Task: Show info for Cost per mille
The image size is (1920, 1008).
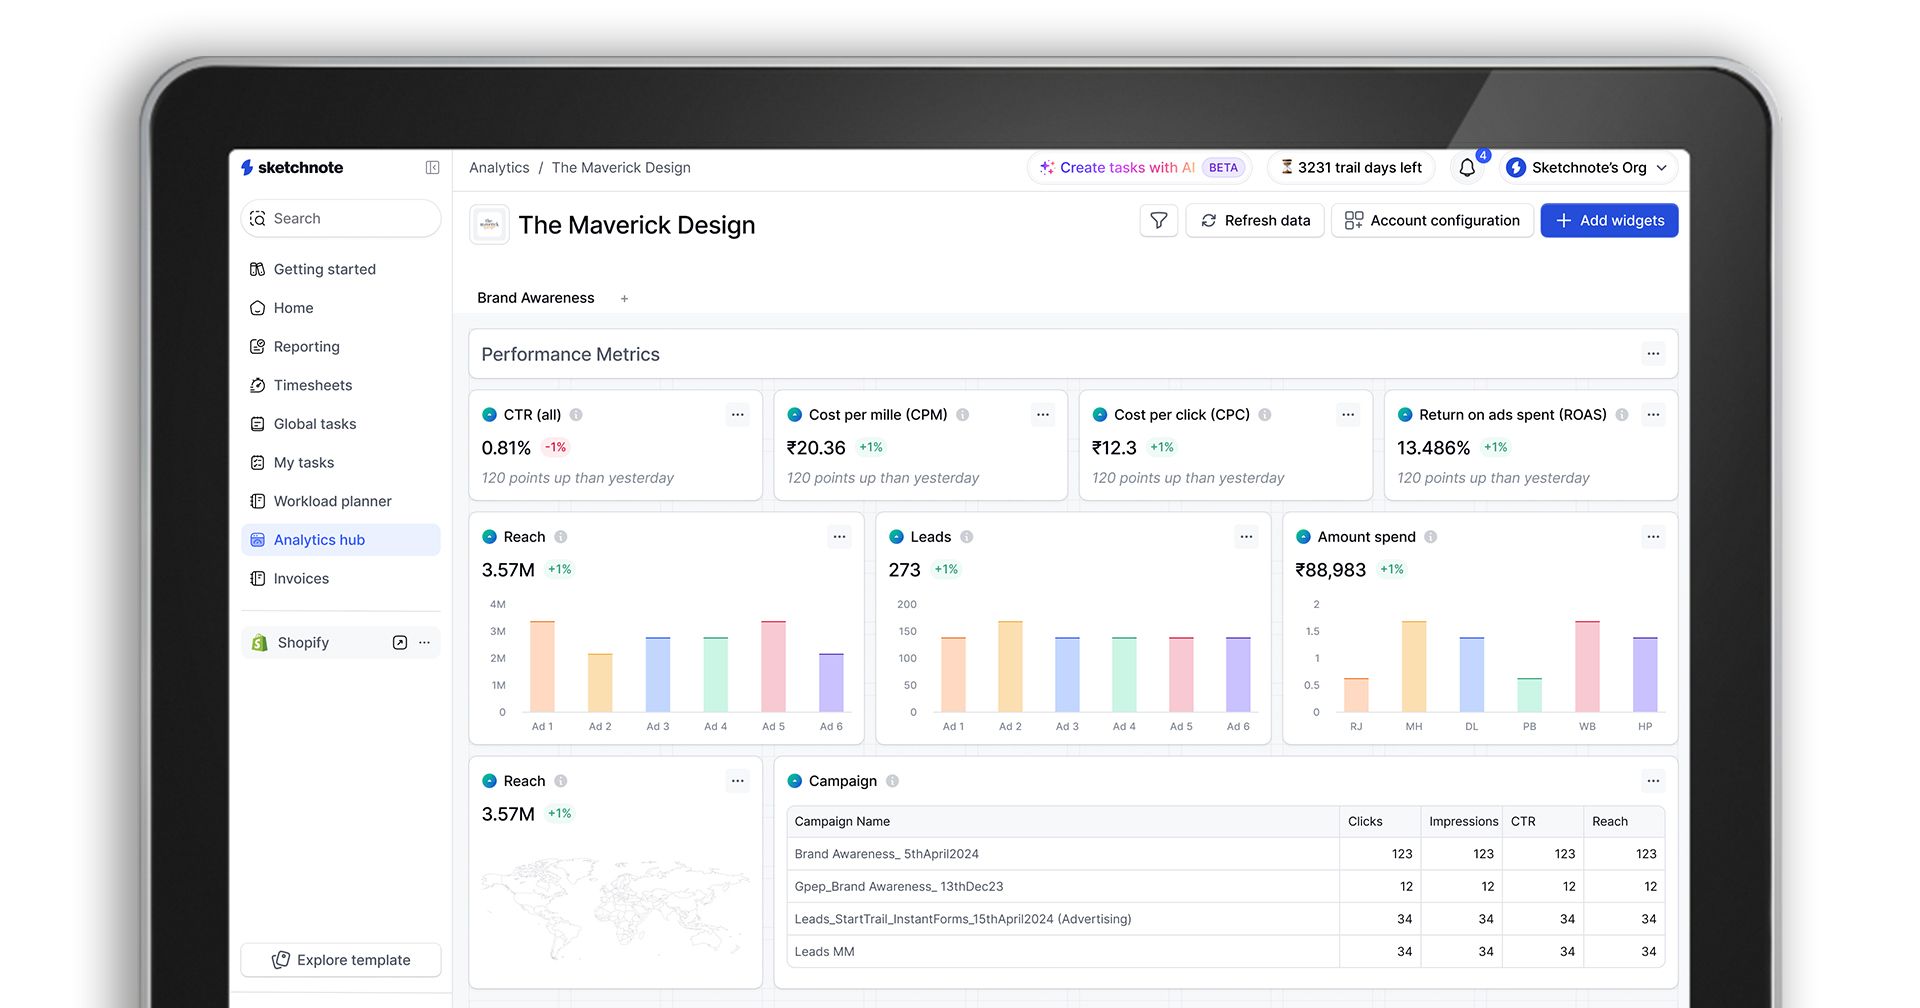Action: [962, 415]
